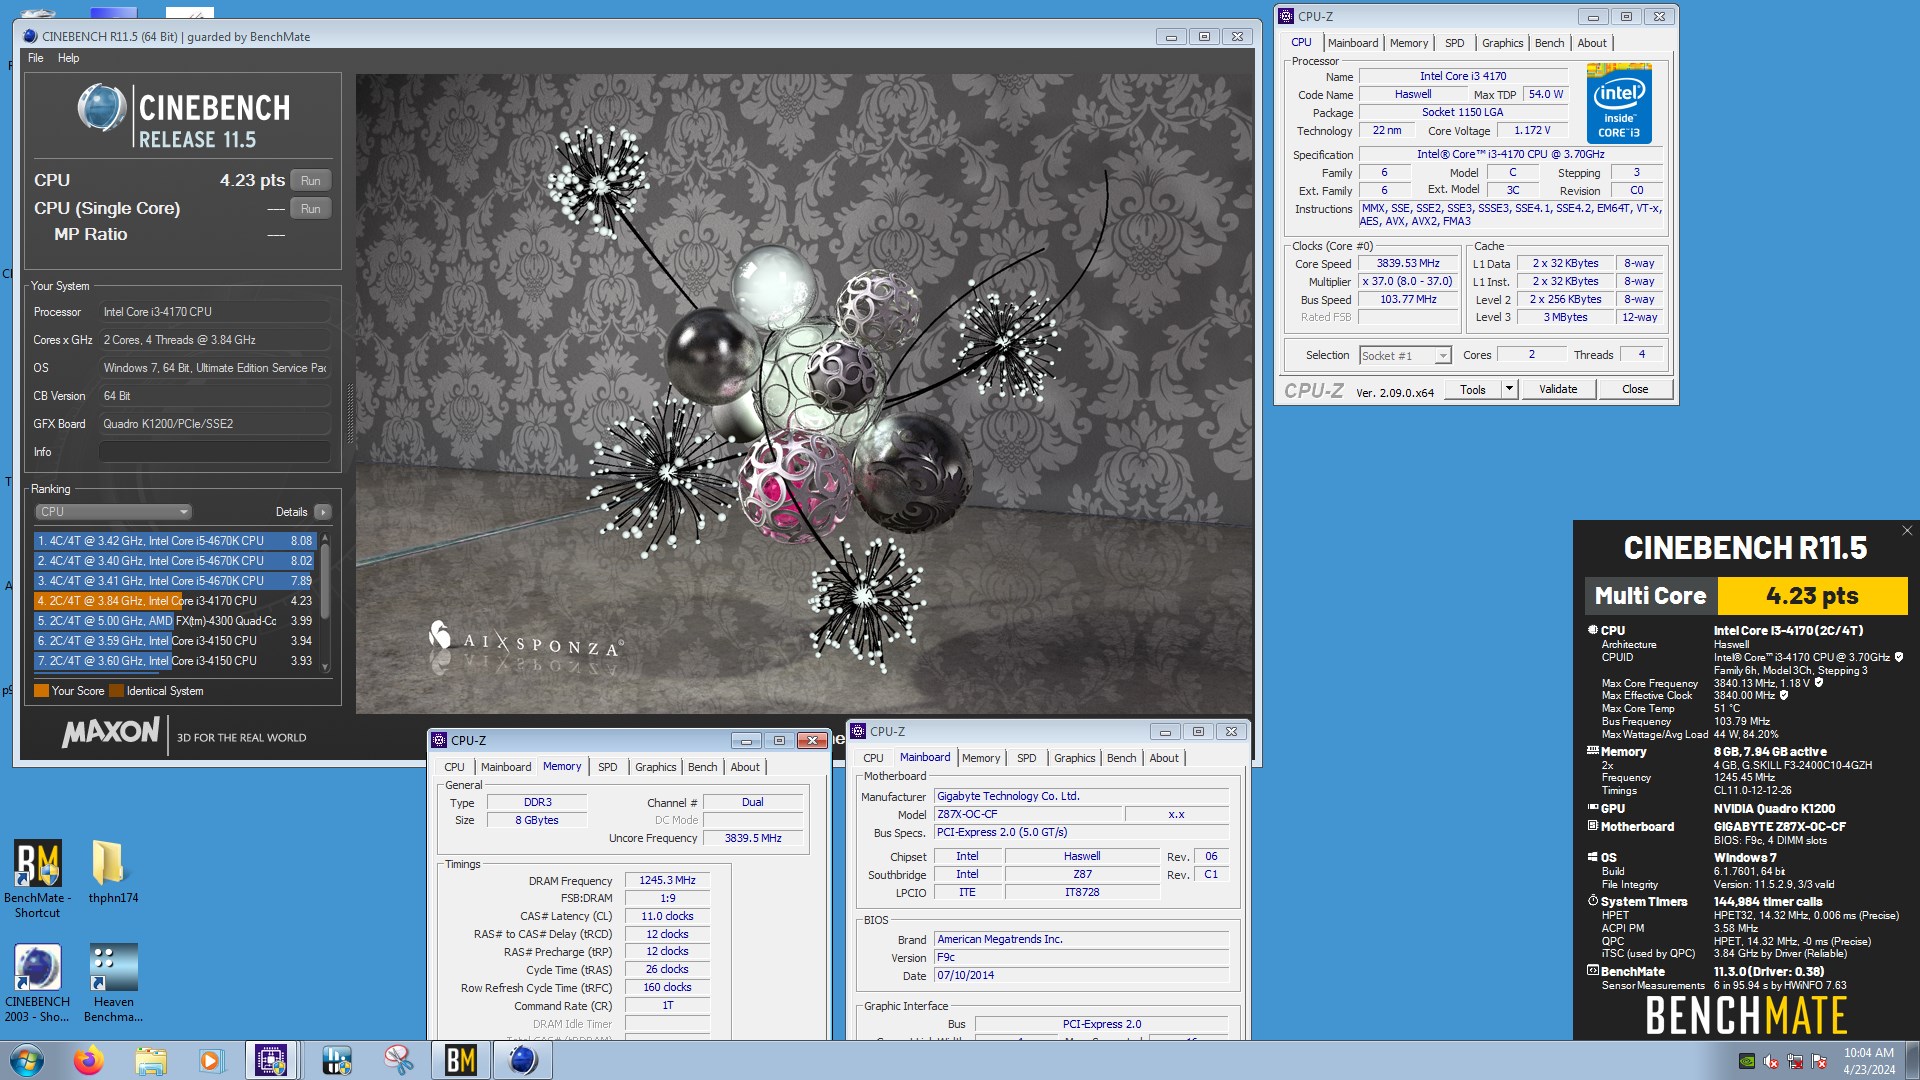
Task: Open Windows Explorer from the taskbar
Action: (150, 1060)
